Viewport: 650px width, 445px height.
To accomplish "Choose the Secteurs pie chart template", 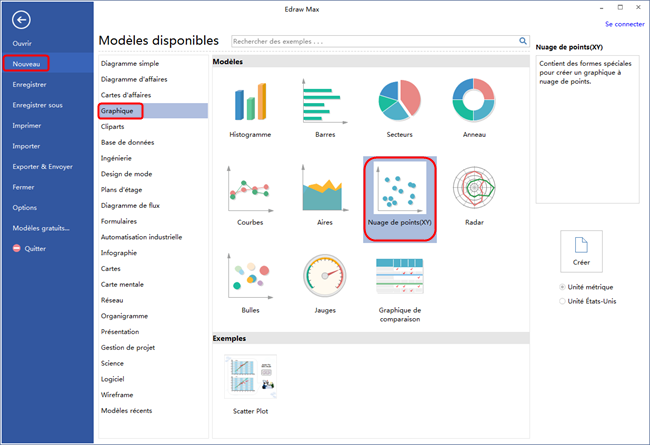I will click(x=399, y=109).
